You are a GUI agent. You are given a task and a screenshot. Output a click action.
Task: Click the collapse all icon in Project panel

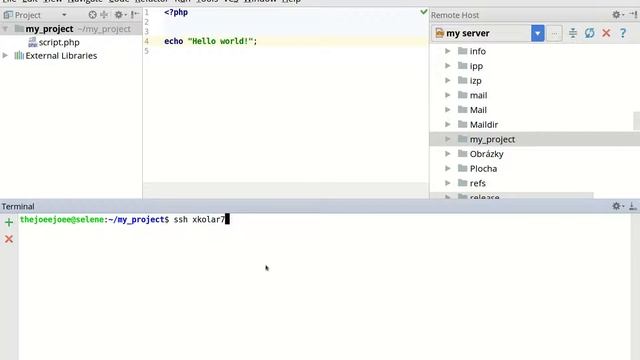104,15
